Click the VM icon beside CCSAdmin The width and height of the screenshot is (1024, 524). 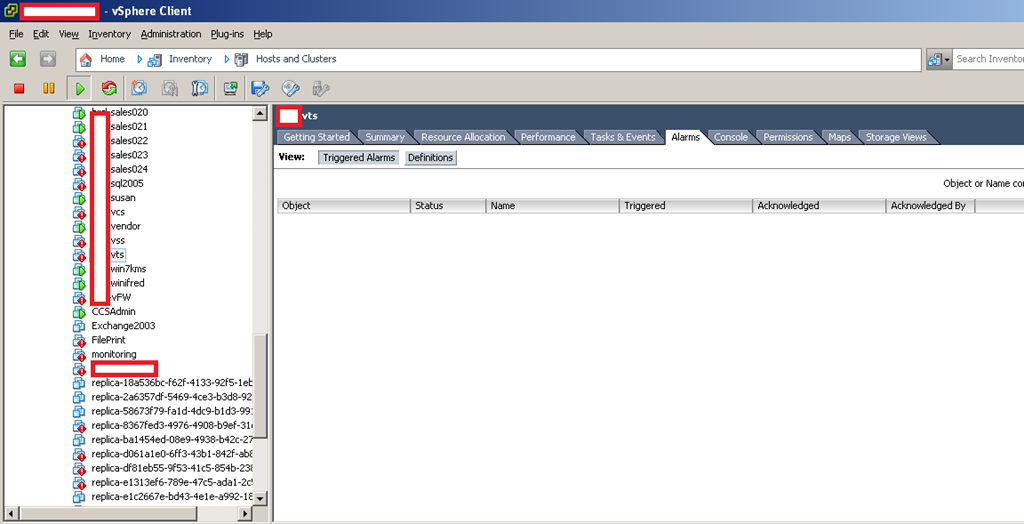click(x=79, y=312)
